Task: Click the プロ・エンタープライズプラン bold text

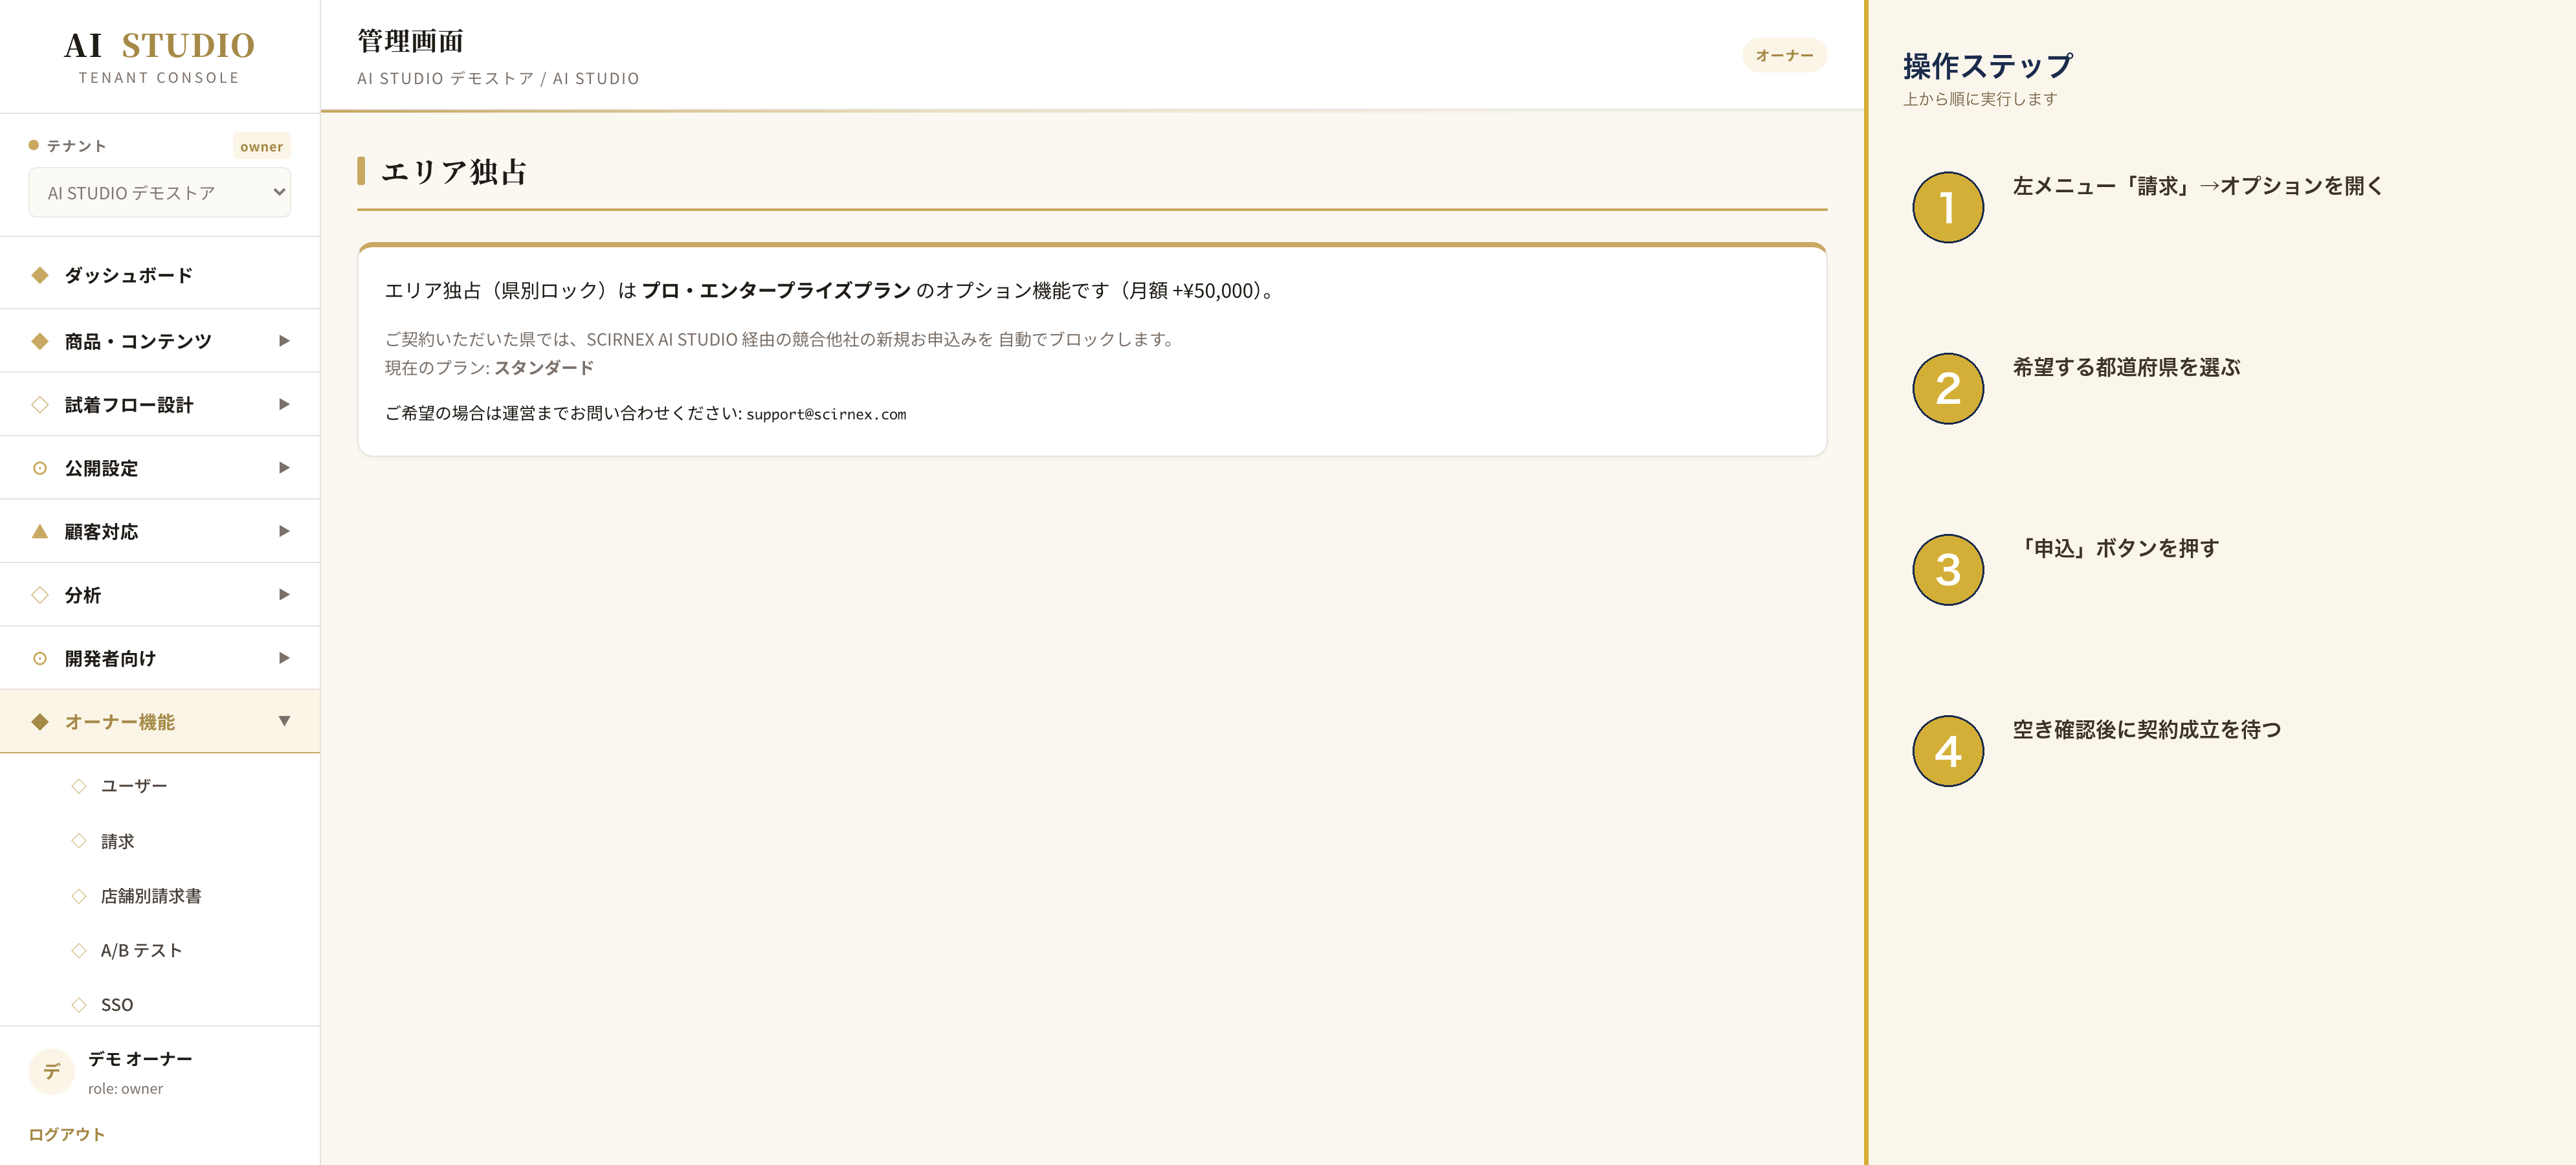Action: point(776,290)
